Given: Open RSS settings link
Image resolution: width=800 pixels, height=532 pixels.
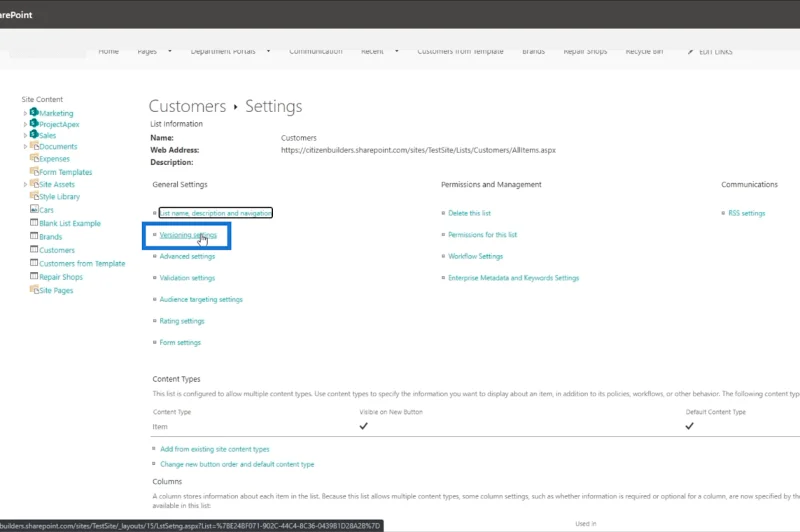Looking at the screenshot, I should tap(746, 213).
